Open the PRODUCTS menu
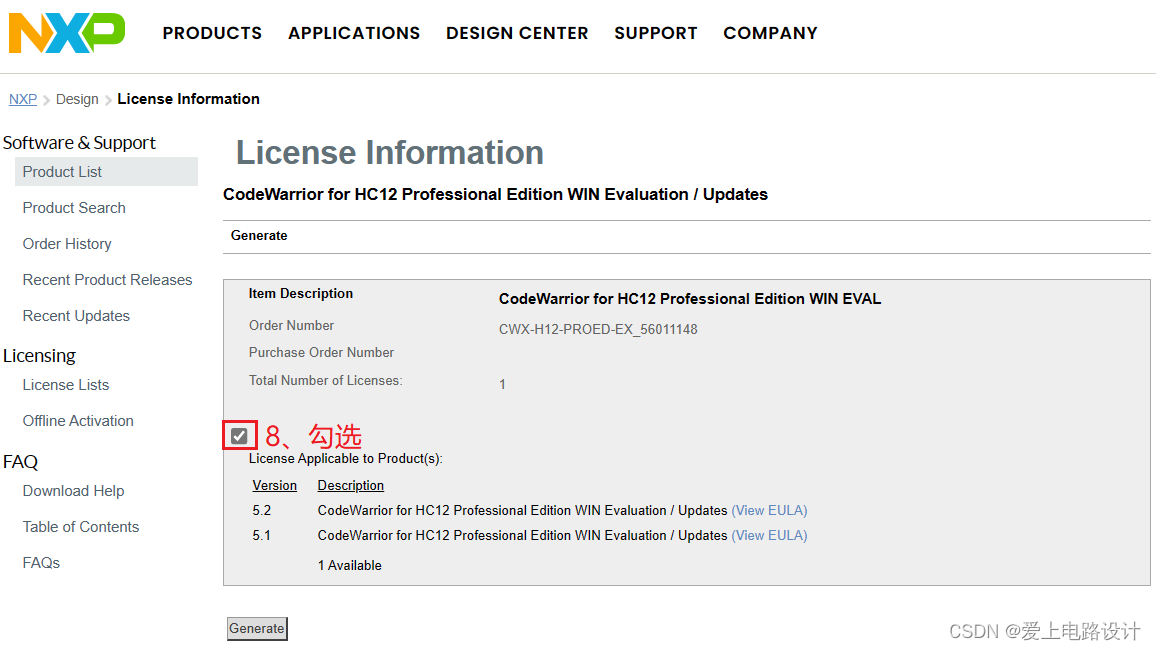 point(212,33)
